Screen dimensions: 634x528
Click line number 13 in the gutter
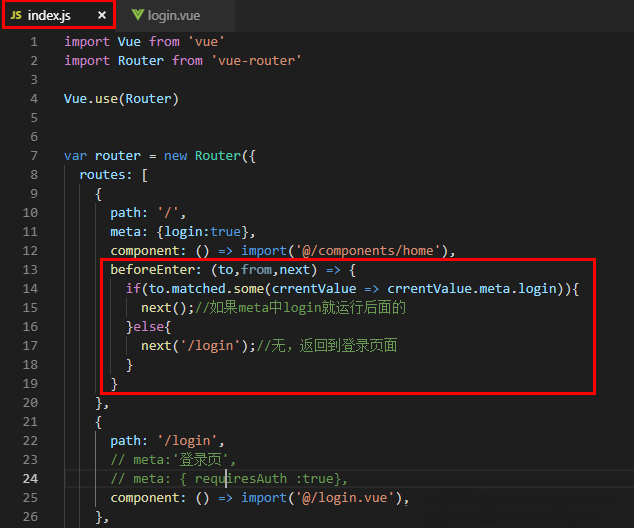coord(30,270)
